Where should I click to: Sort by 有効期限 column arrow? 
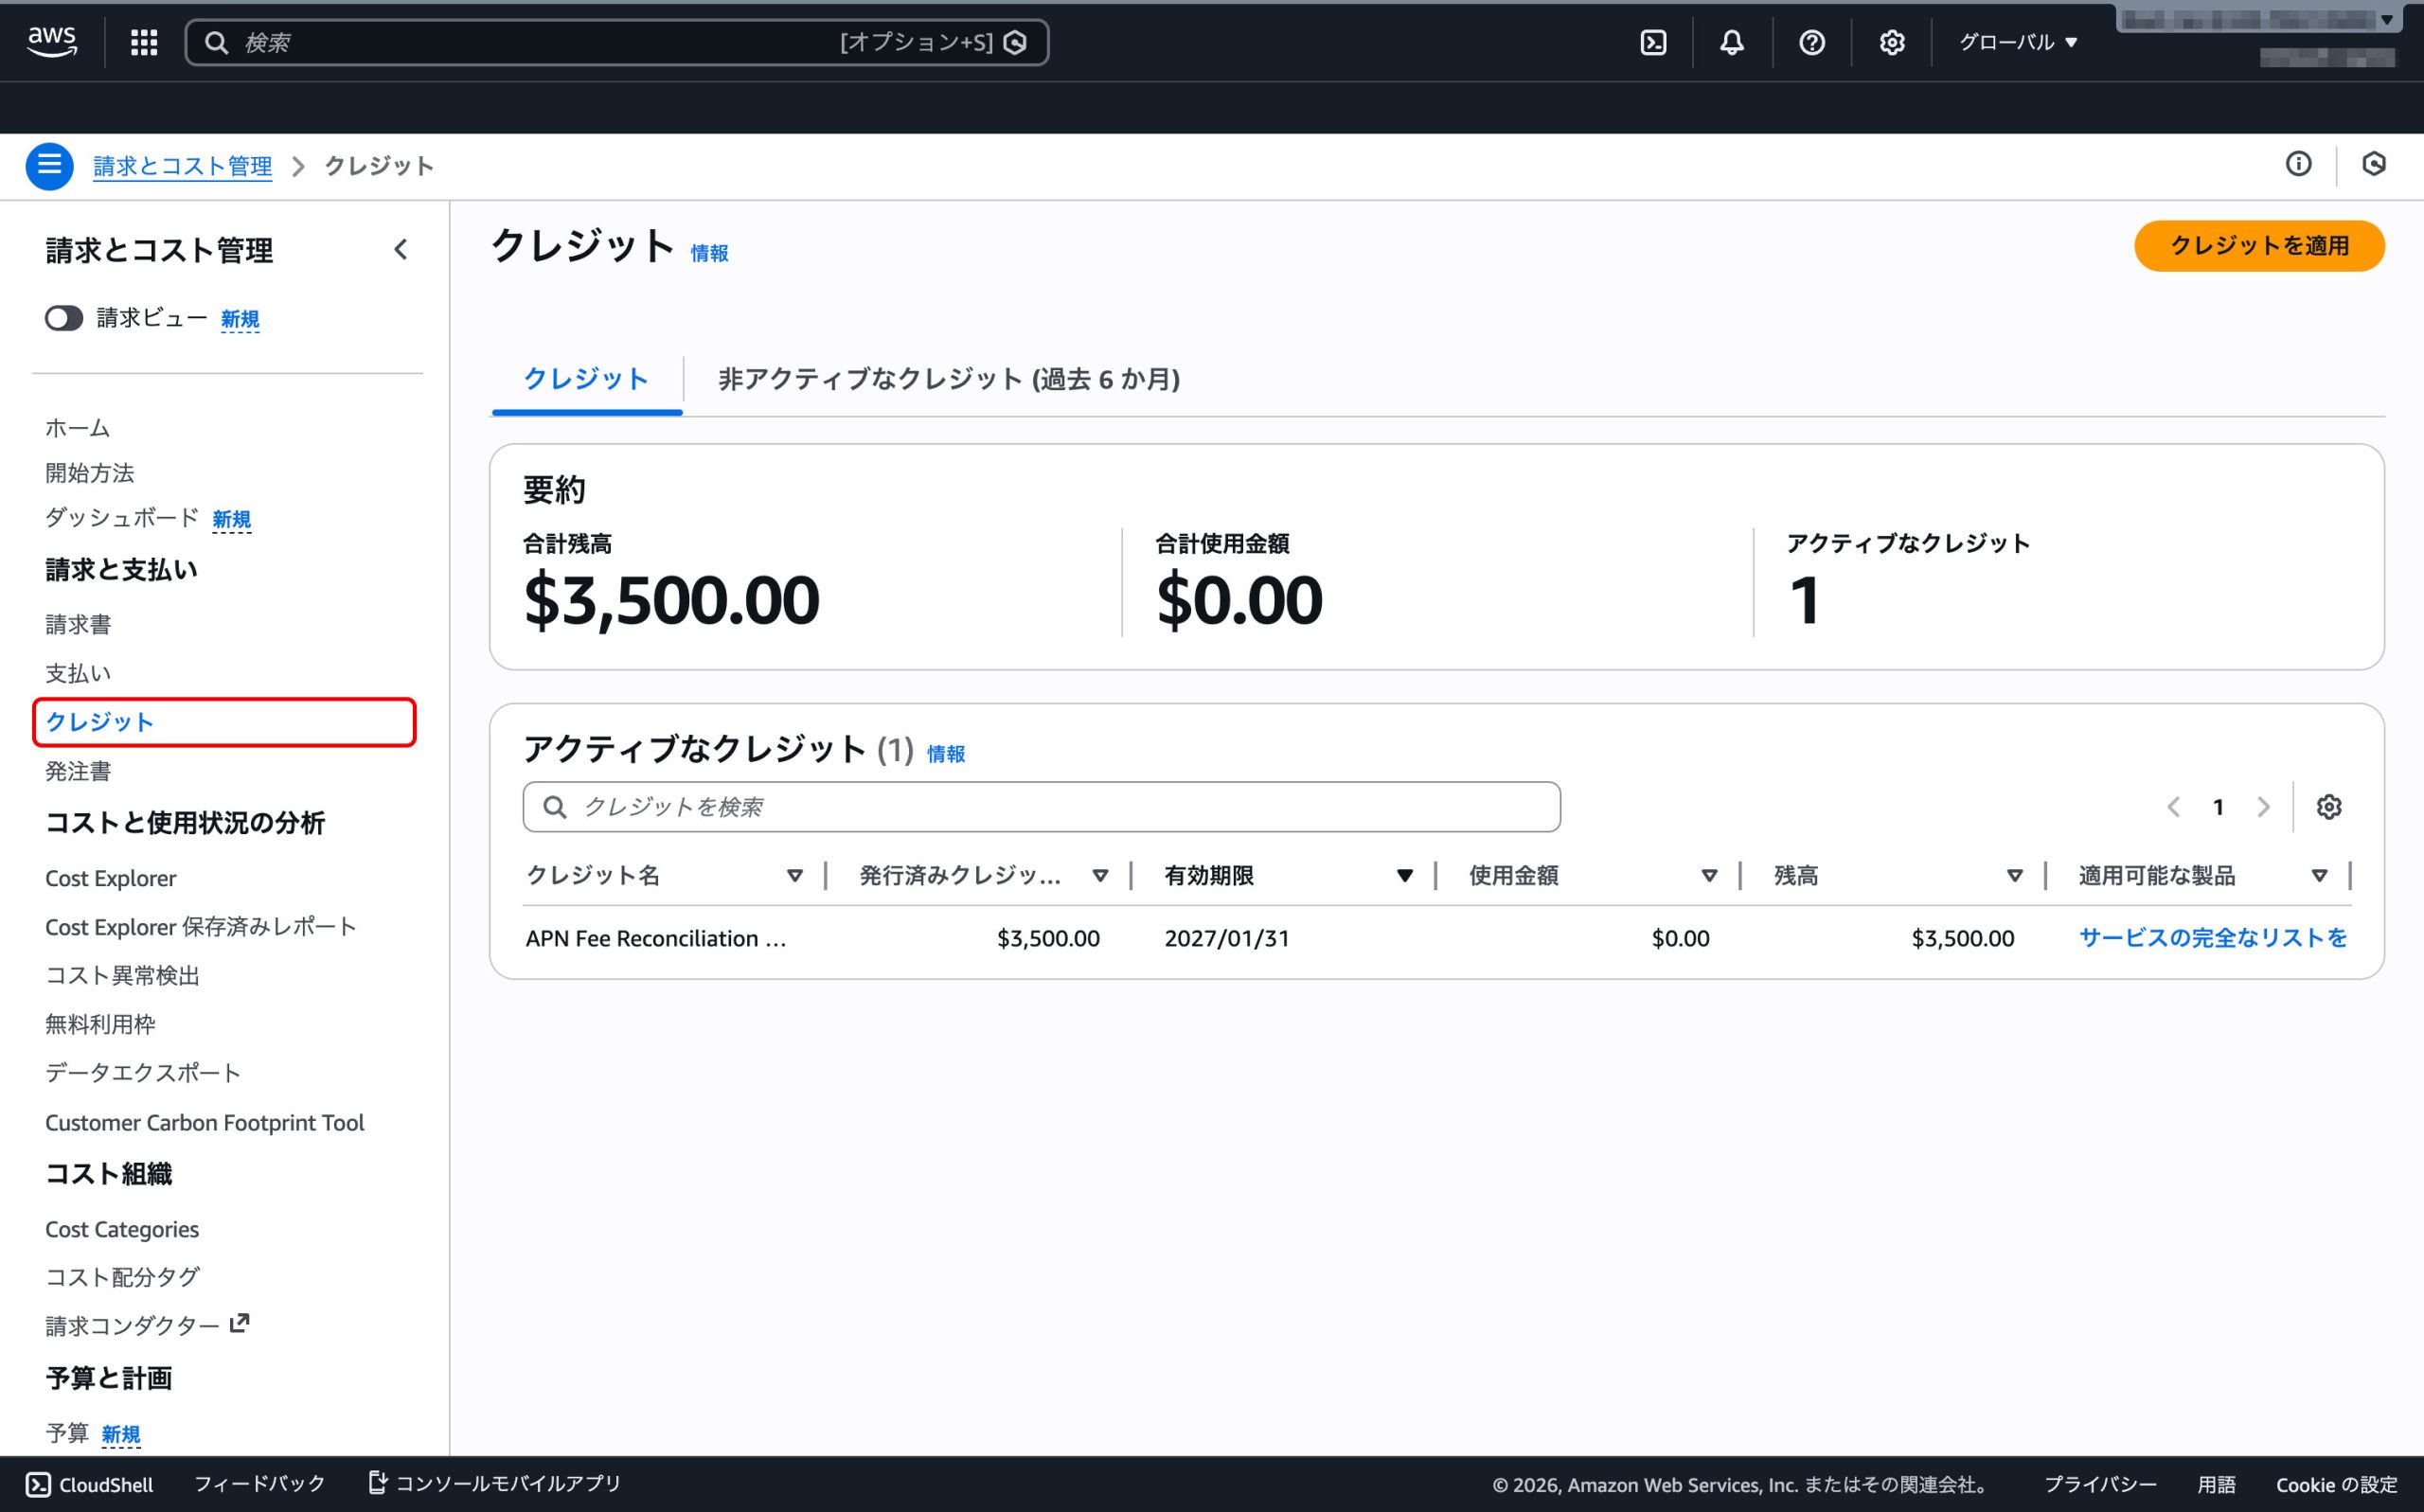(1404, 876)
